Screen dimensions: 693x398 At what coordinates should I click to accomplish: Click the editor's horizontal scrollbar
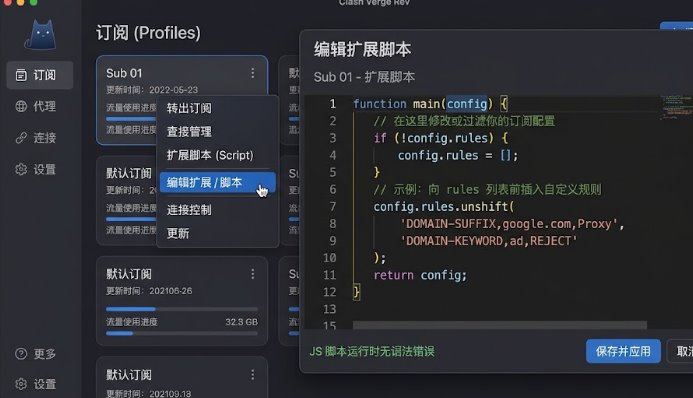pos(499,326)
